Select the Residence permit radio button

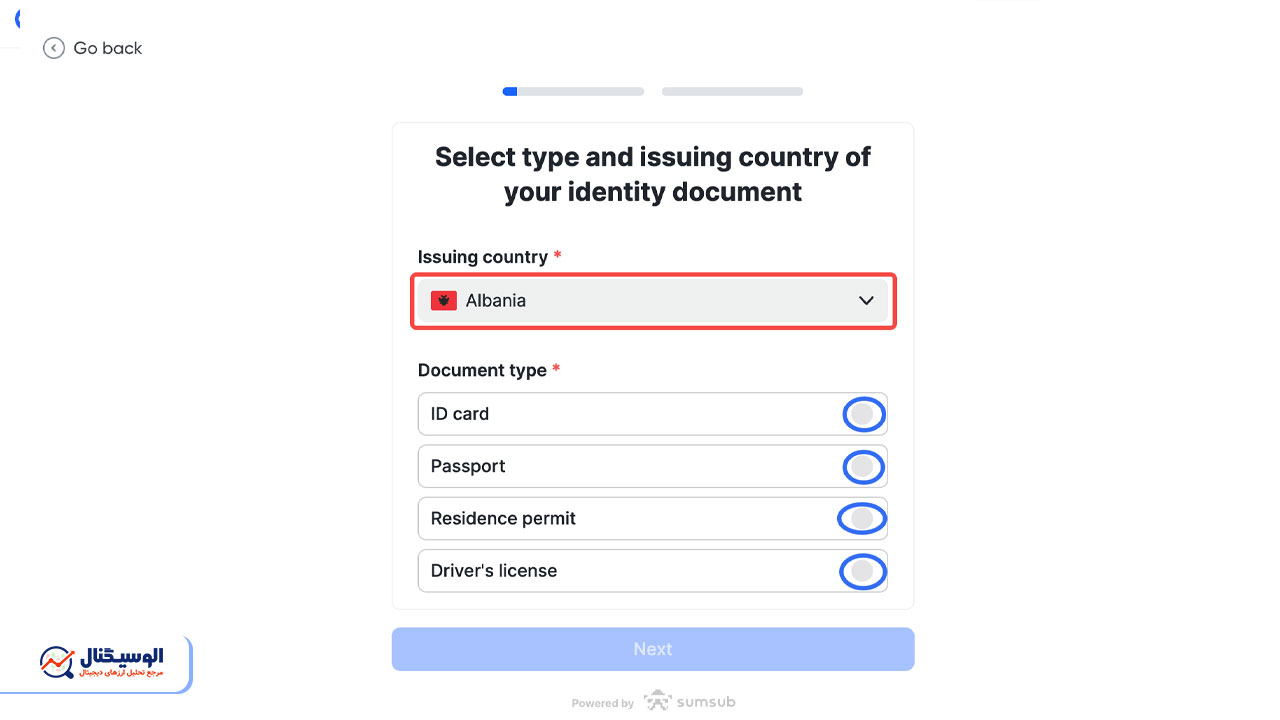coord(862,518)
